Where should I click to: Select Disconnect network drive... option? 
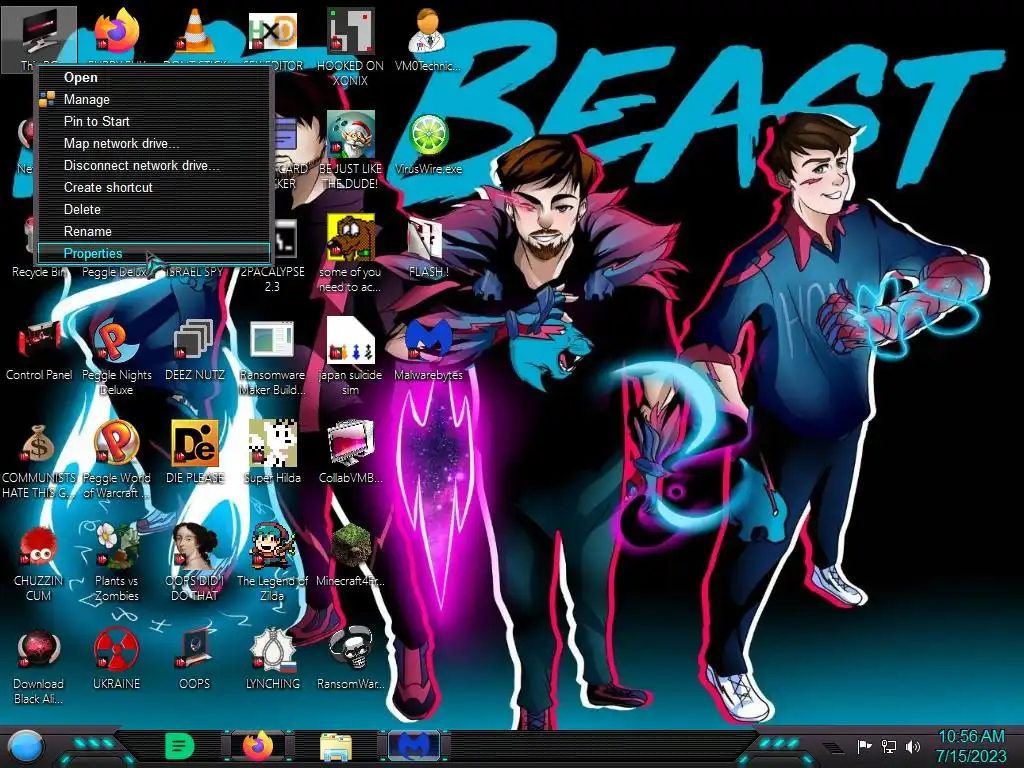tap(154, 166)
